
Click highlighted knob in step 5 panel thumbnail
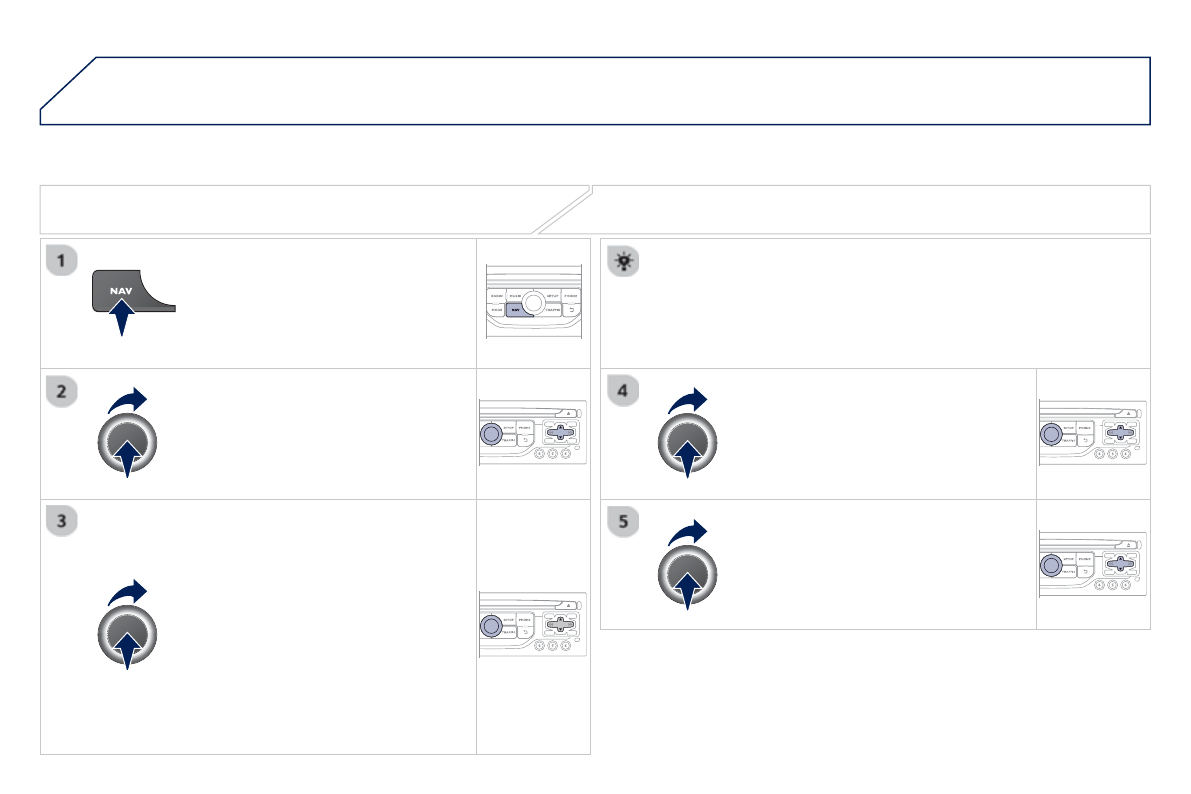1051,564
